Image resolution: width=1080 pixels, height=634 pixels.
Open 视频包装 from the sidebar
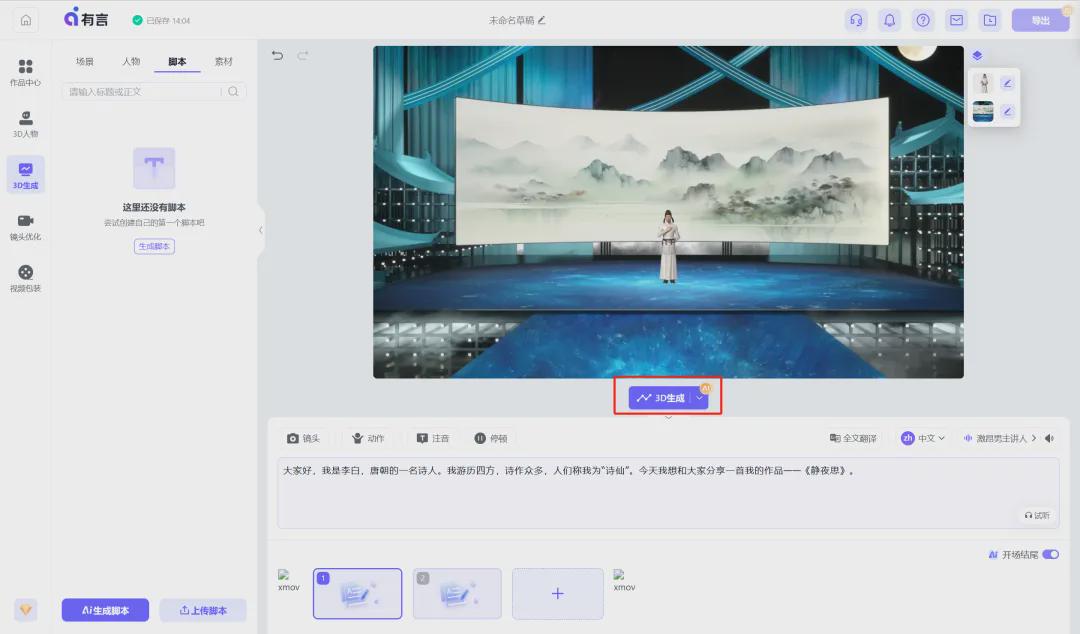26,277
